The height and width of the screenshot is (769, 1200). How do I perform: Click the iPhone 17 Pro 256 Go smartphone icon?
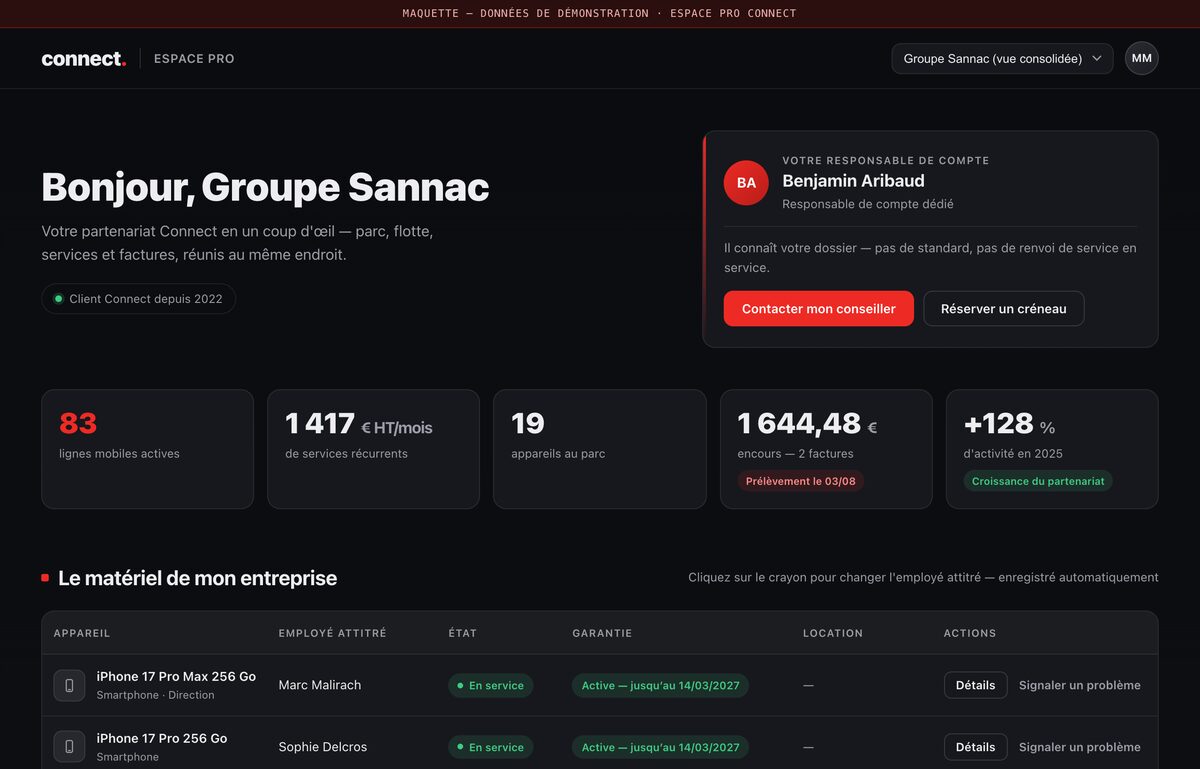coord(69,747)
